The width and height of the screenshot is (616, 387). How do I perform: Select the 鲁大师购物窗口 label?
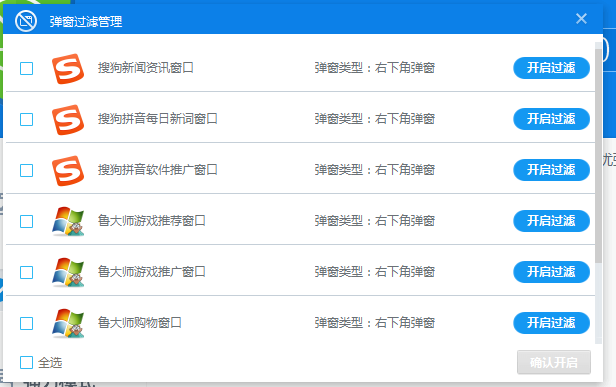point(139,323)
